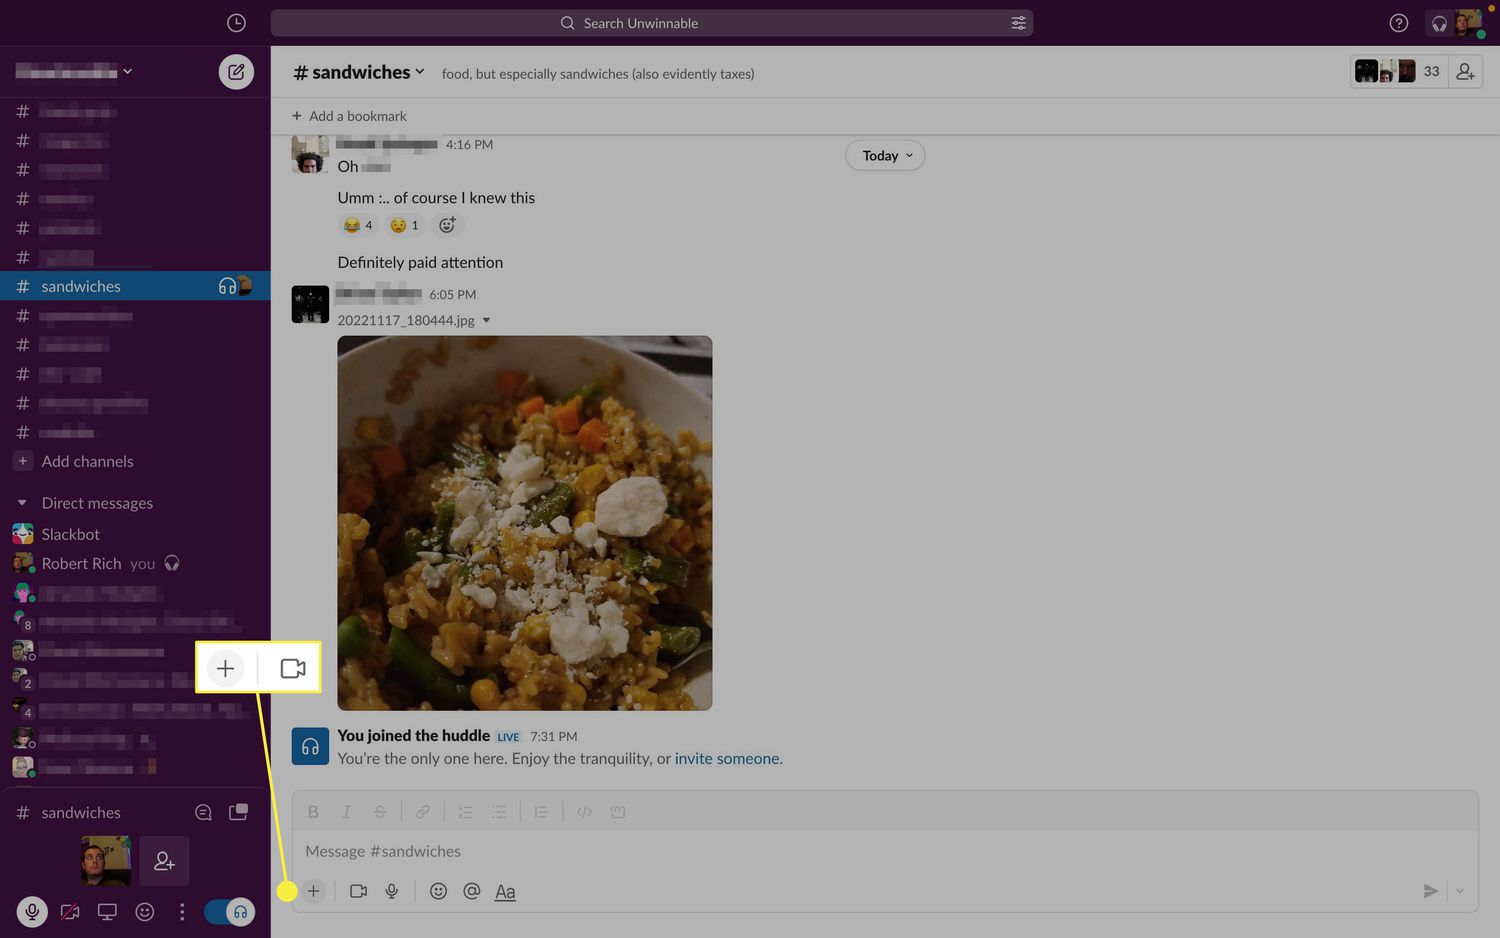Toggle the laughing emoji reaction with 4
The height and width of the screenshot is (938, 1500).
(358, 225)
